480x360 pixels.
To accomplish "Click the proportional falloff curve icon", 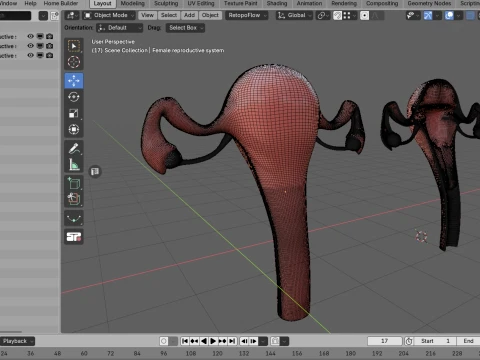I will click(x=376, y=16).
